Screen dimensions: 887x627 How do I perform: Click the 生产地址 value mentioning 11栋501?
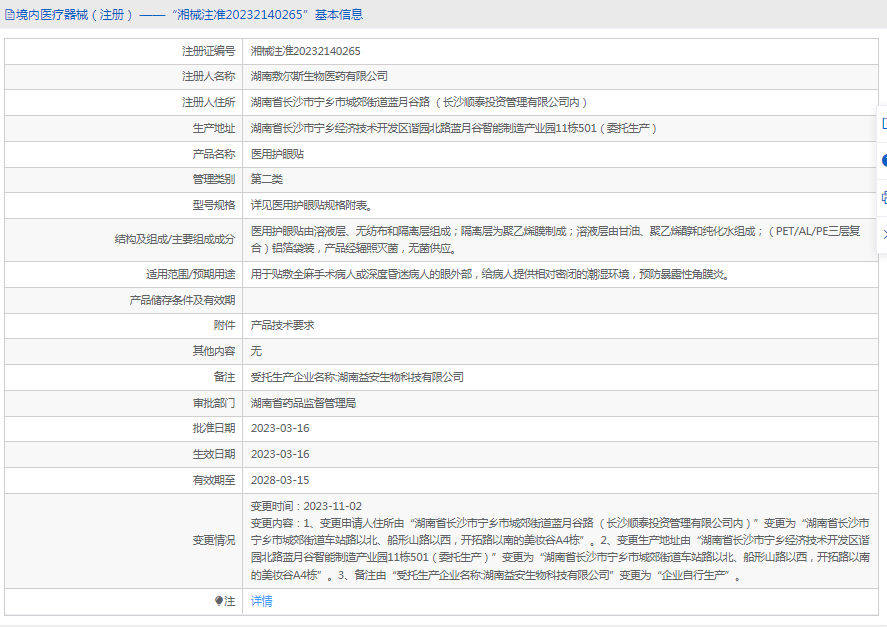[x=454, y=128]
